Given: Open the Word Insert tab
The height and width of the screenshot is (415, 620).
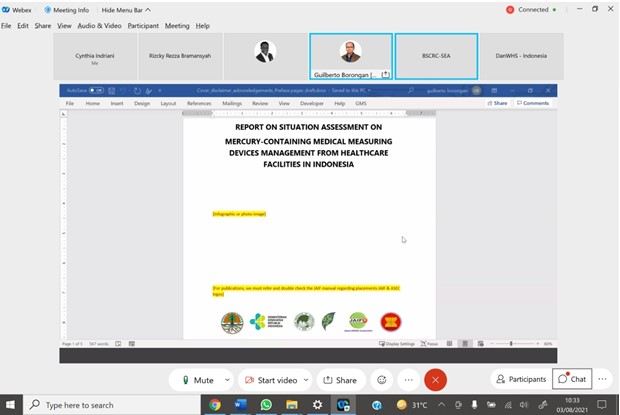Looking at the screenshot, I should tap(117, 103).
